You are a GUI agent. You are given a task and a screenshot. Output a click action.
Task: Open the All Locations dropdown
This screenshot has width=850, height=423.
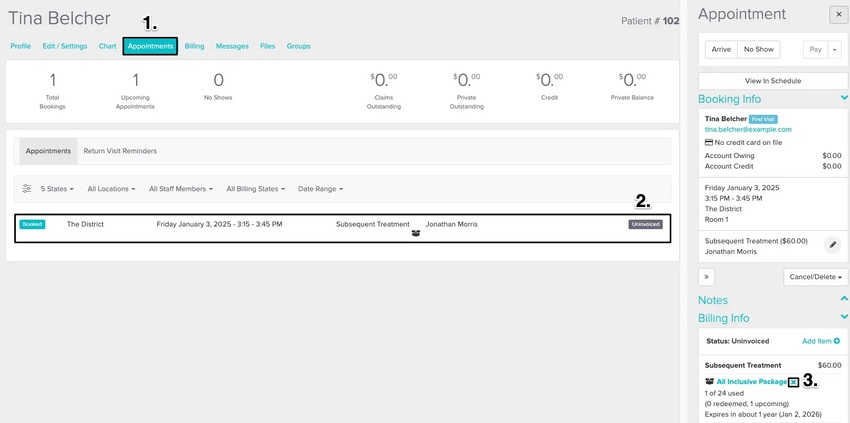[x=111, y=189]
